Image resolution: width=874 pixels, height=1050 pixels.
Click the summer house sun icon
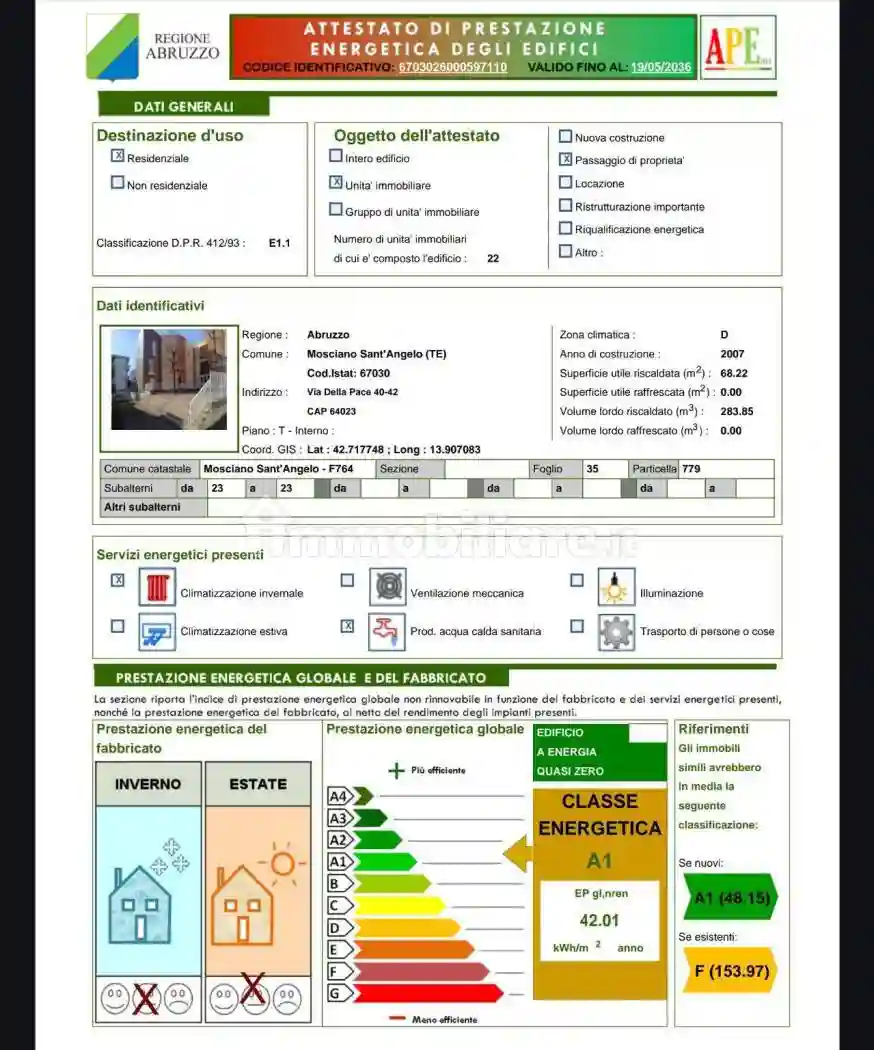(259, 891)
